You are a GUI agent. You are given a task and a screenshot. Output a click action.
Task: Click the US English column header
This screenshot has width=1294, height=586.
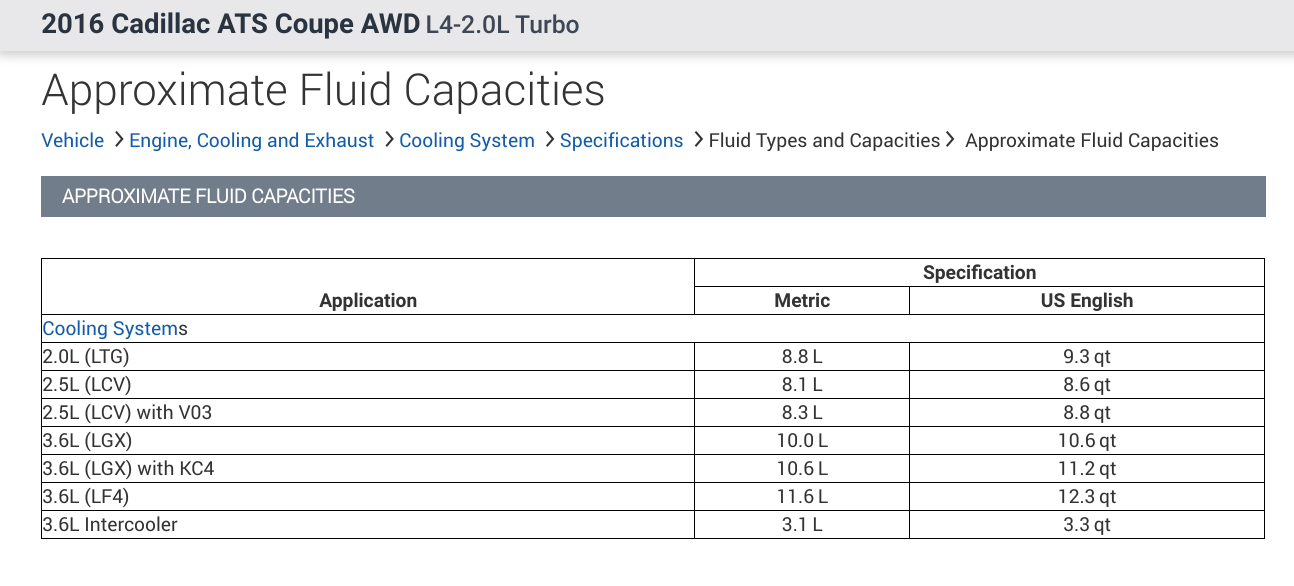click(x=1087, y=300)
